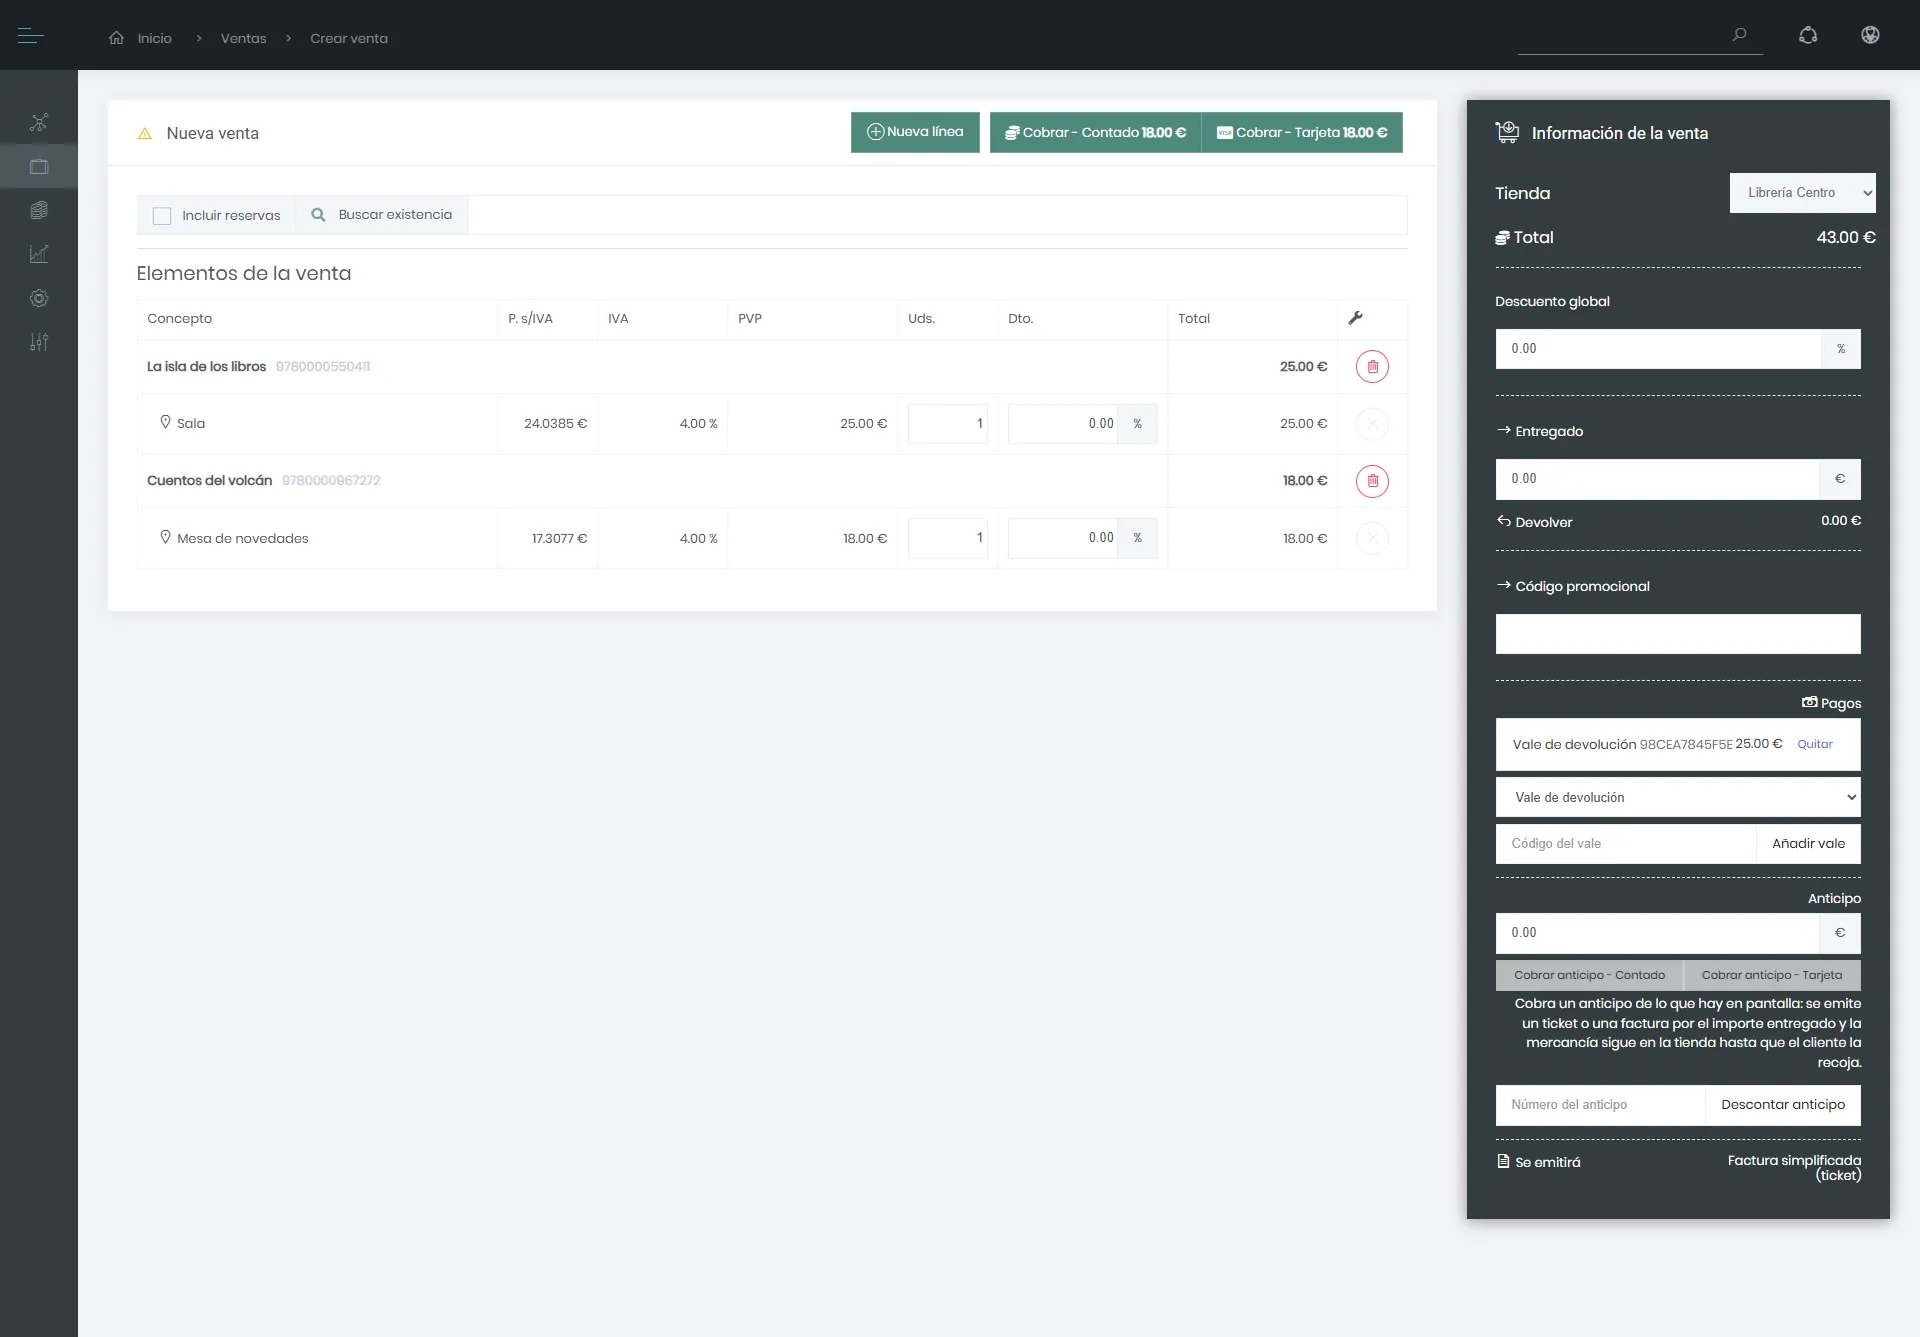The height and width of the screenshot is (1337, 1920).
Task: Focus the Código promocional field
Action: (x=1678, y=634)
